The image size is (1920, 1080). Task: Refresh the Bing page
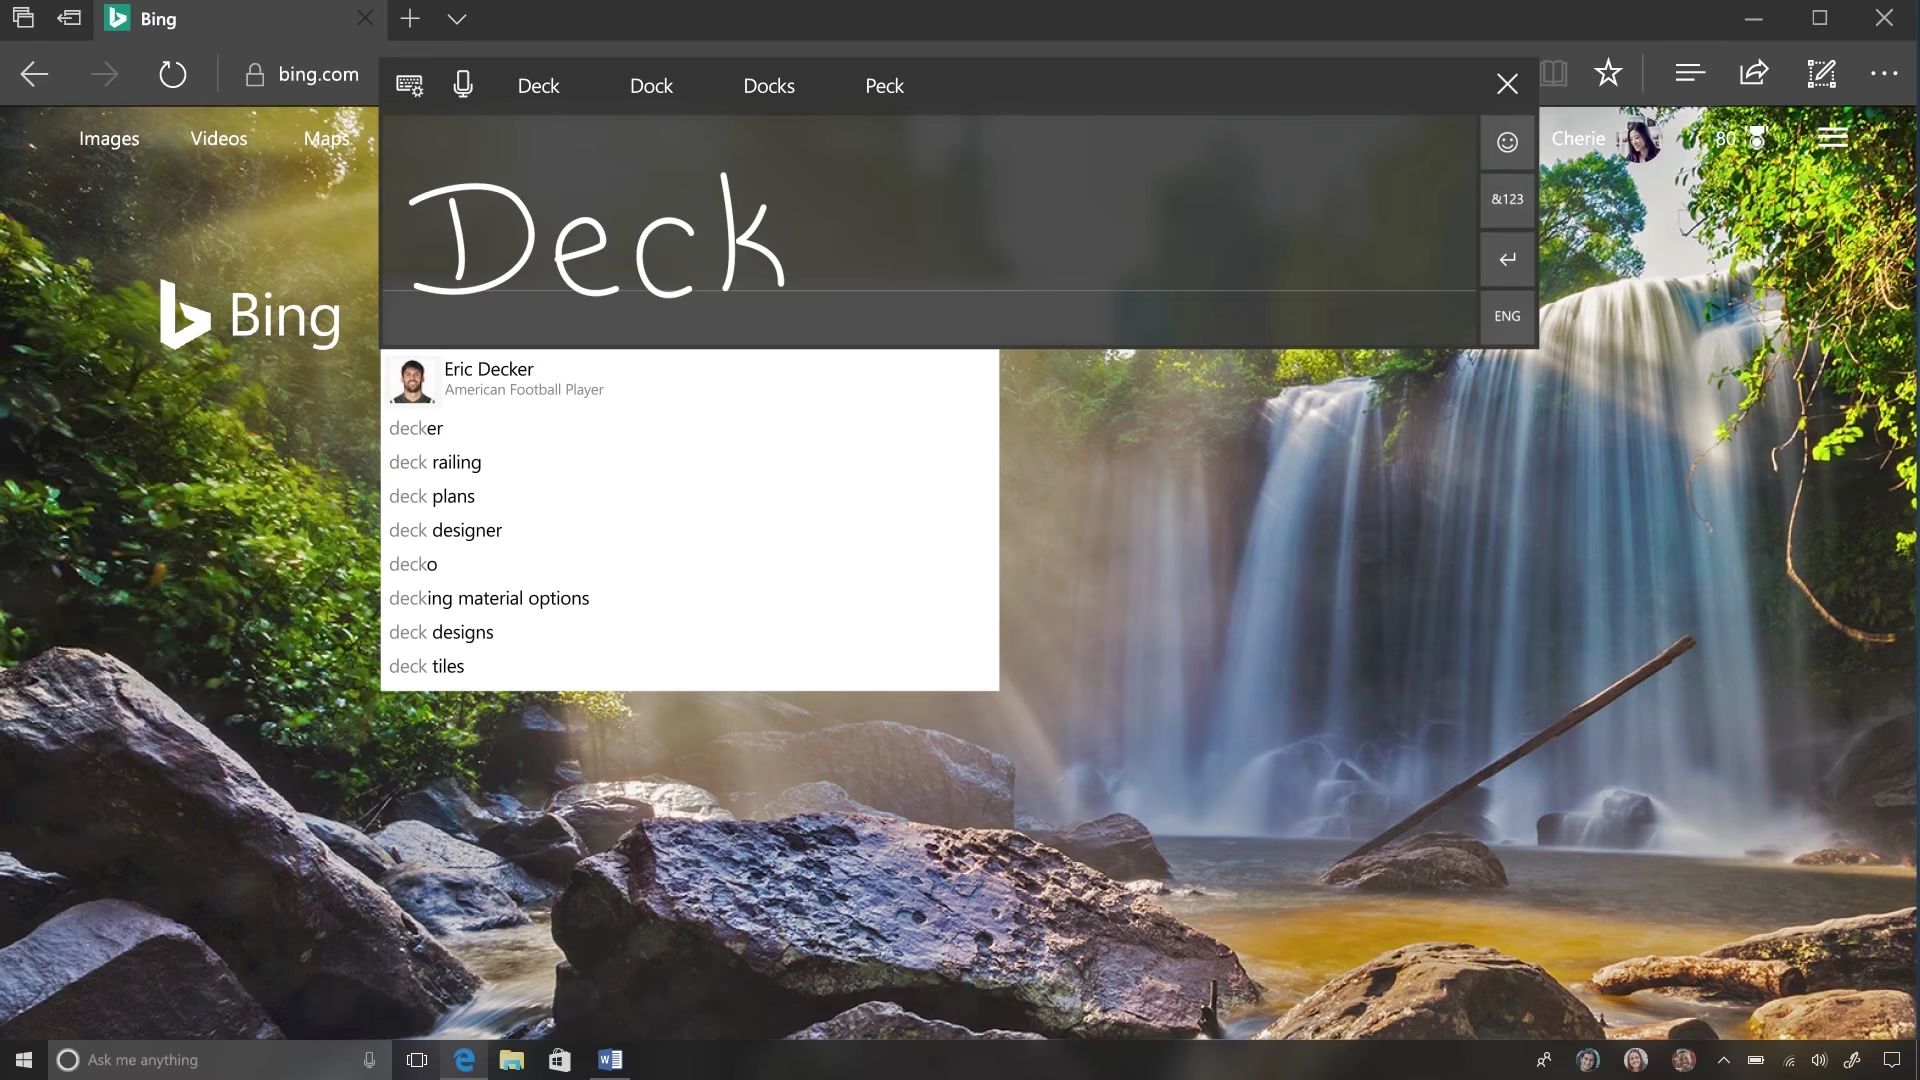click(x=173, y=74)
